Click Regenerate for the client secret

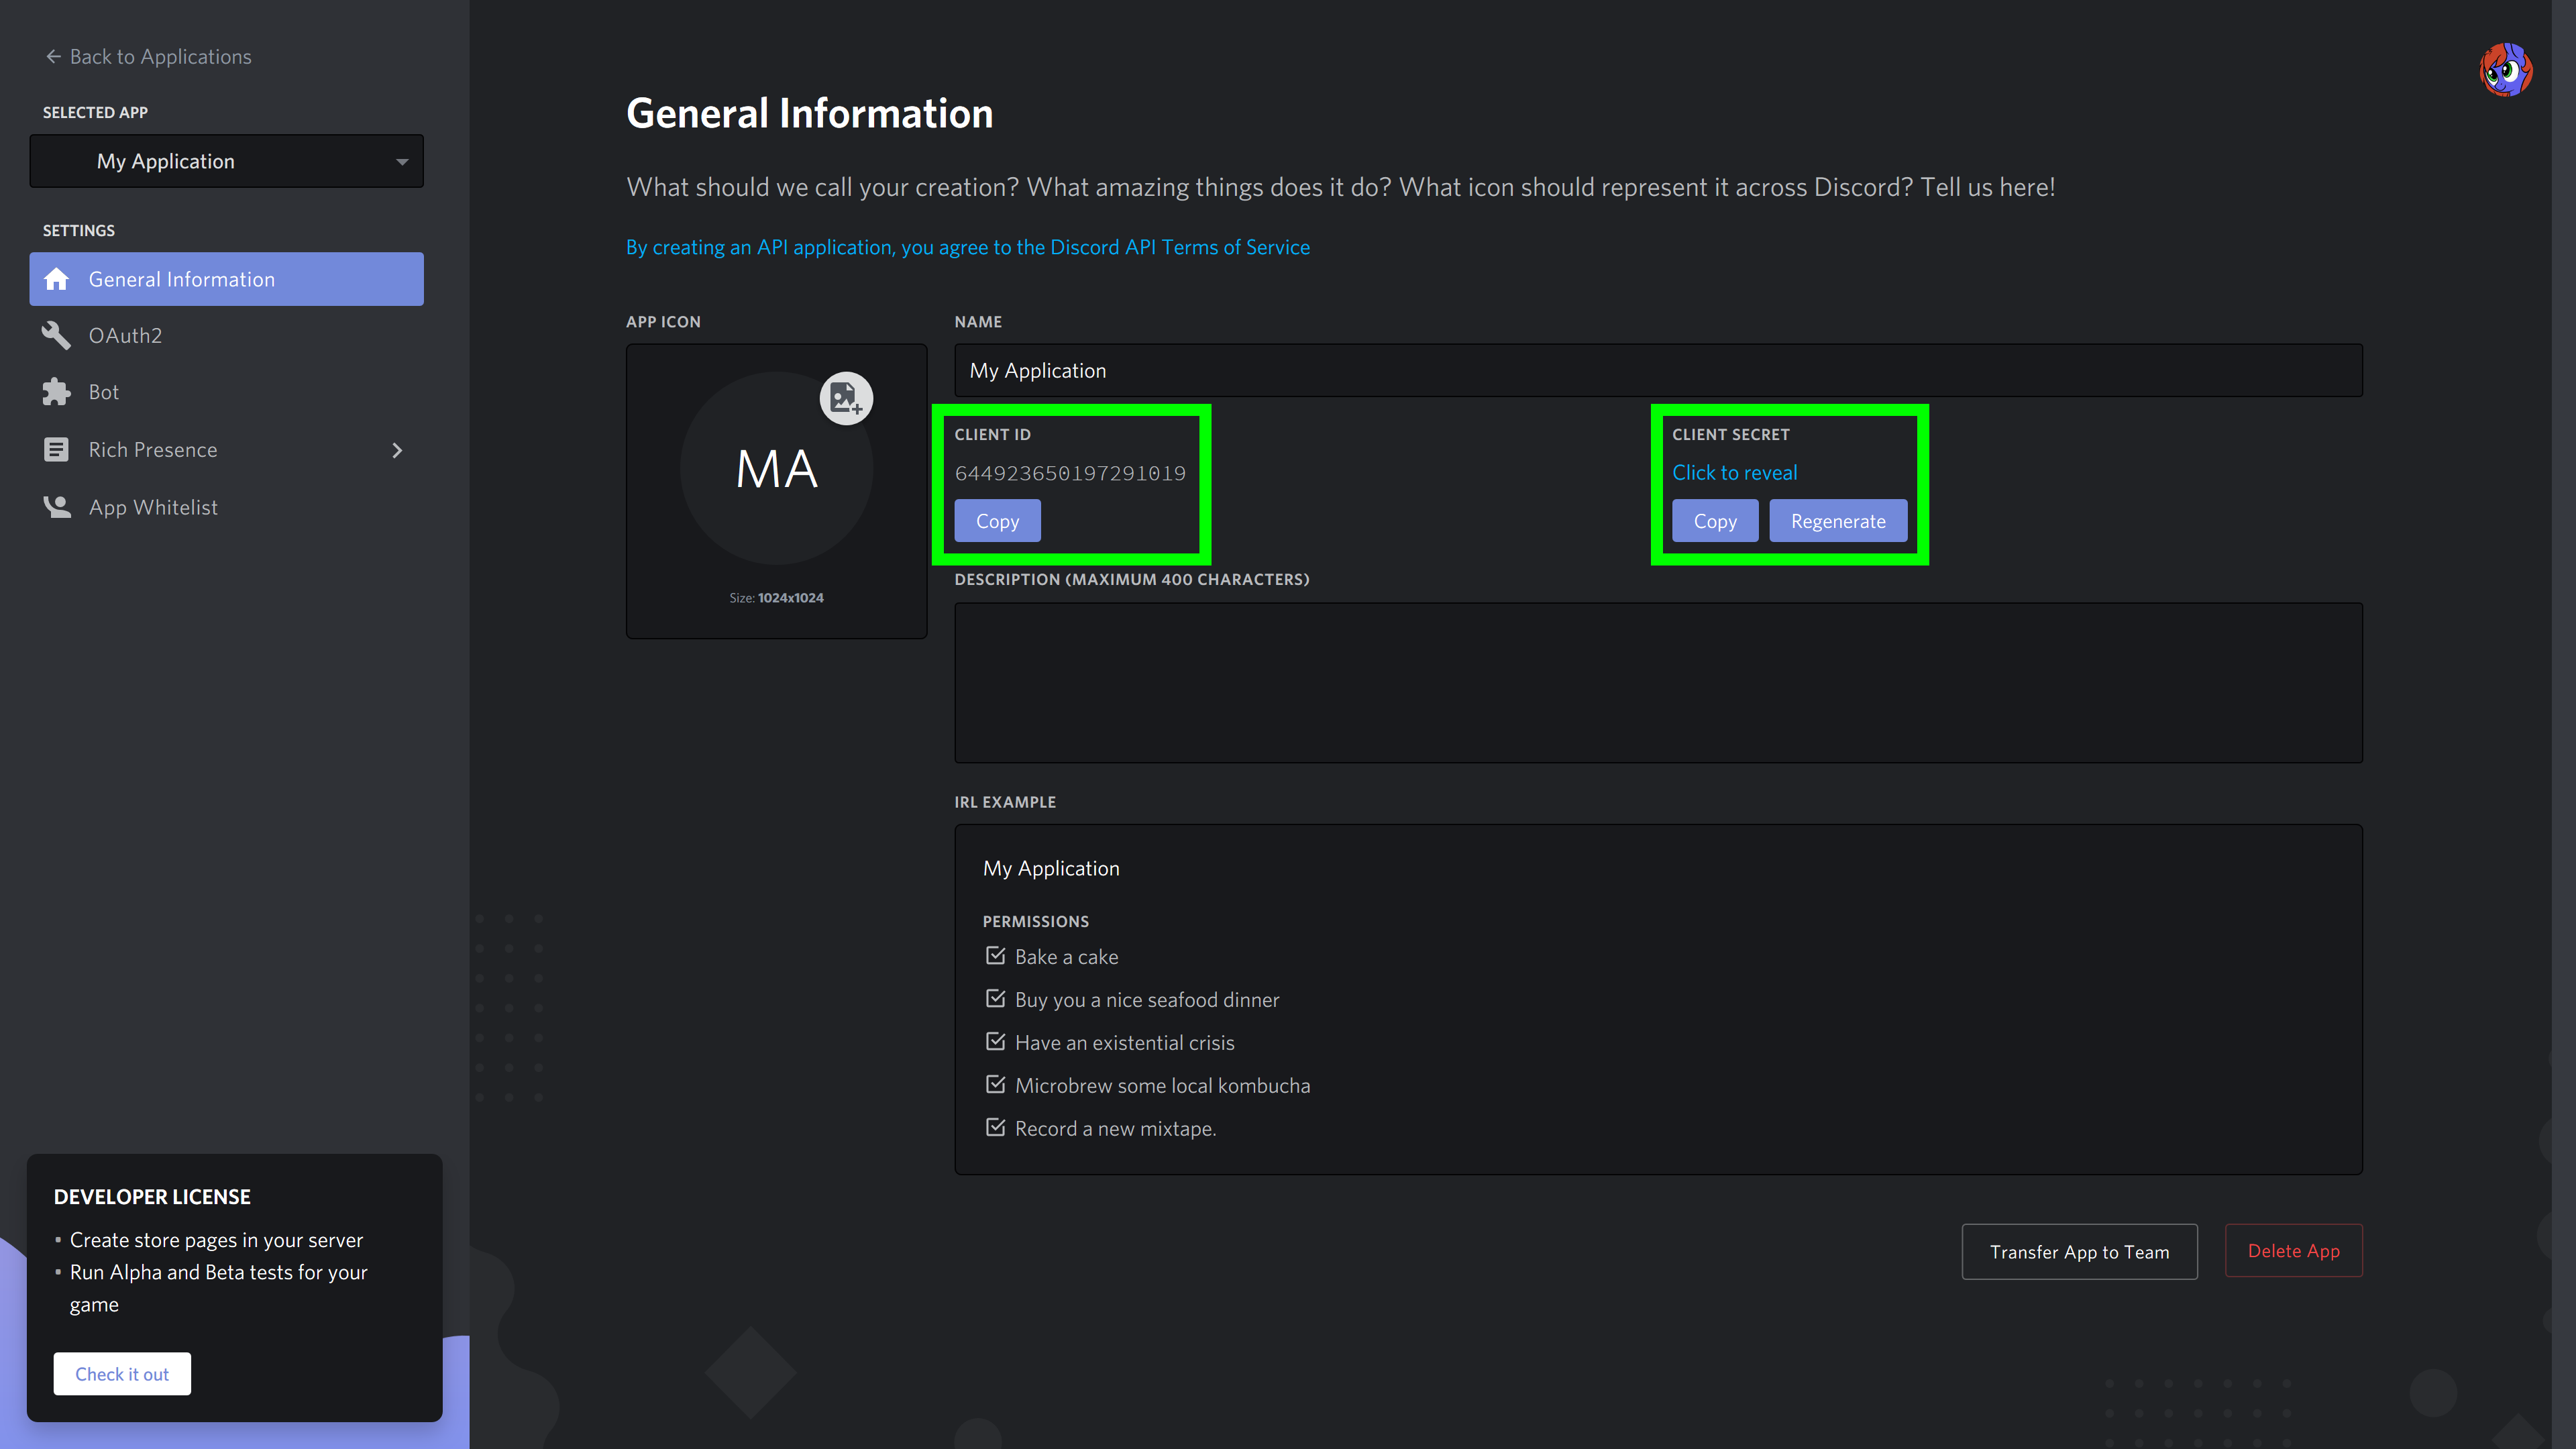pyautogui.click(x=1837, y=521)
